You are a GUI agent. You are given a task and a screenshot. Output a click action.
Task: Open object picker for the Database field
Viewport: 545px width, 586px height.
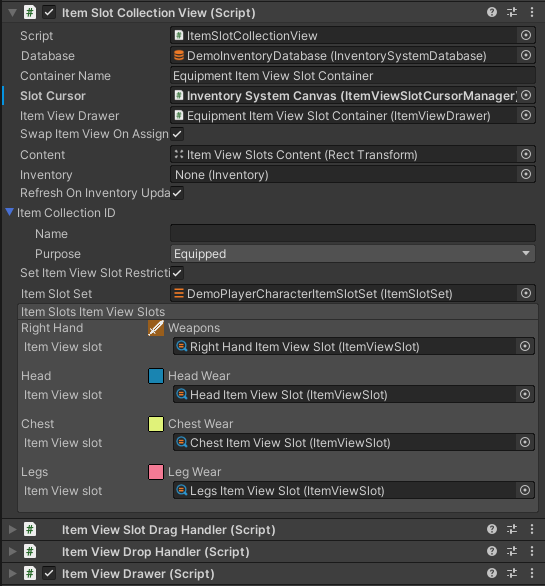526,56
